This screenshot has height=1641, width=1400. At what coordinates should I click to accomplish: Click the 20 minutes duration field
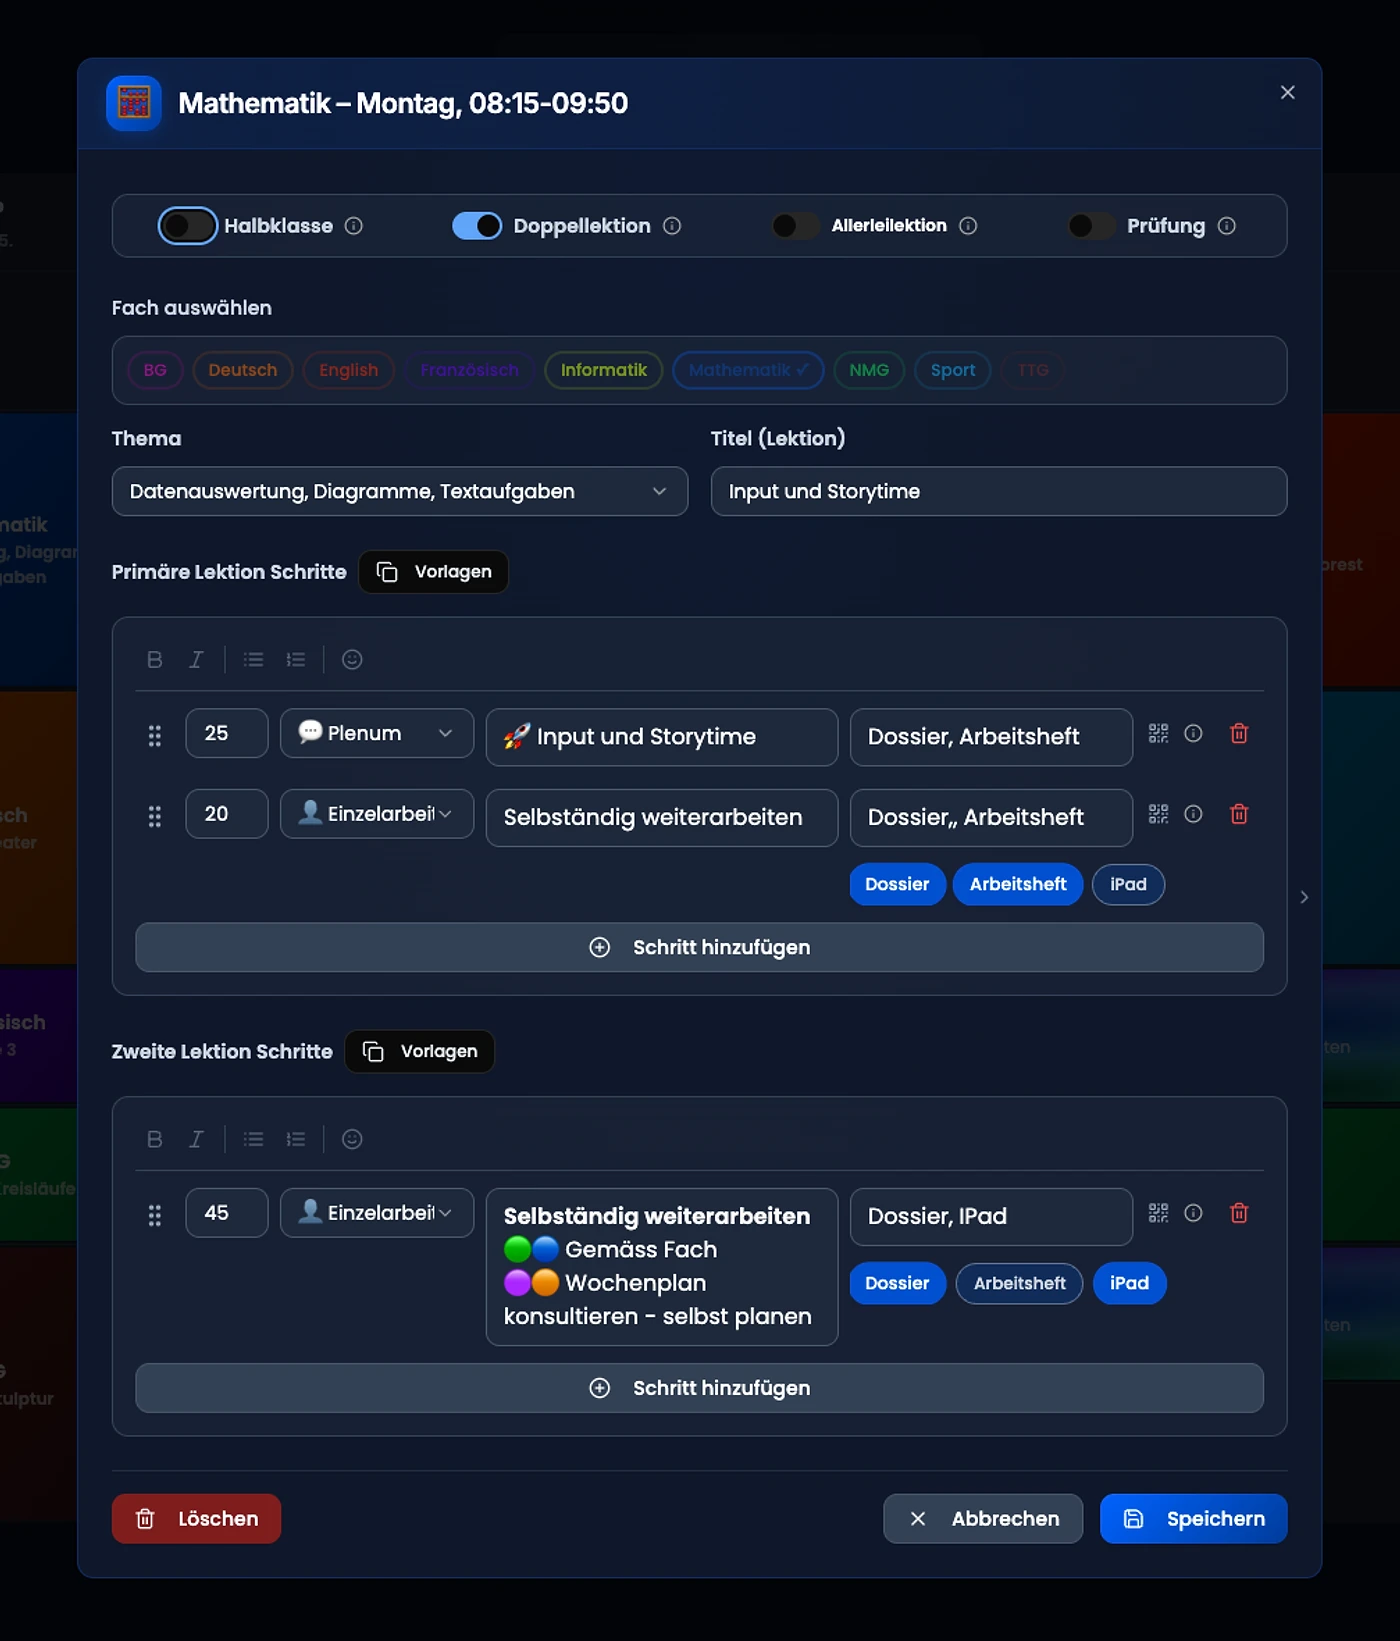click(227, 814)
